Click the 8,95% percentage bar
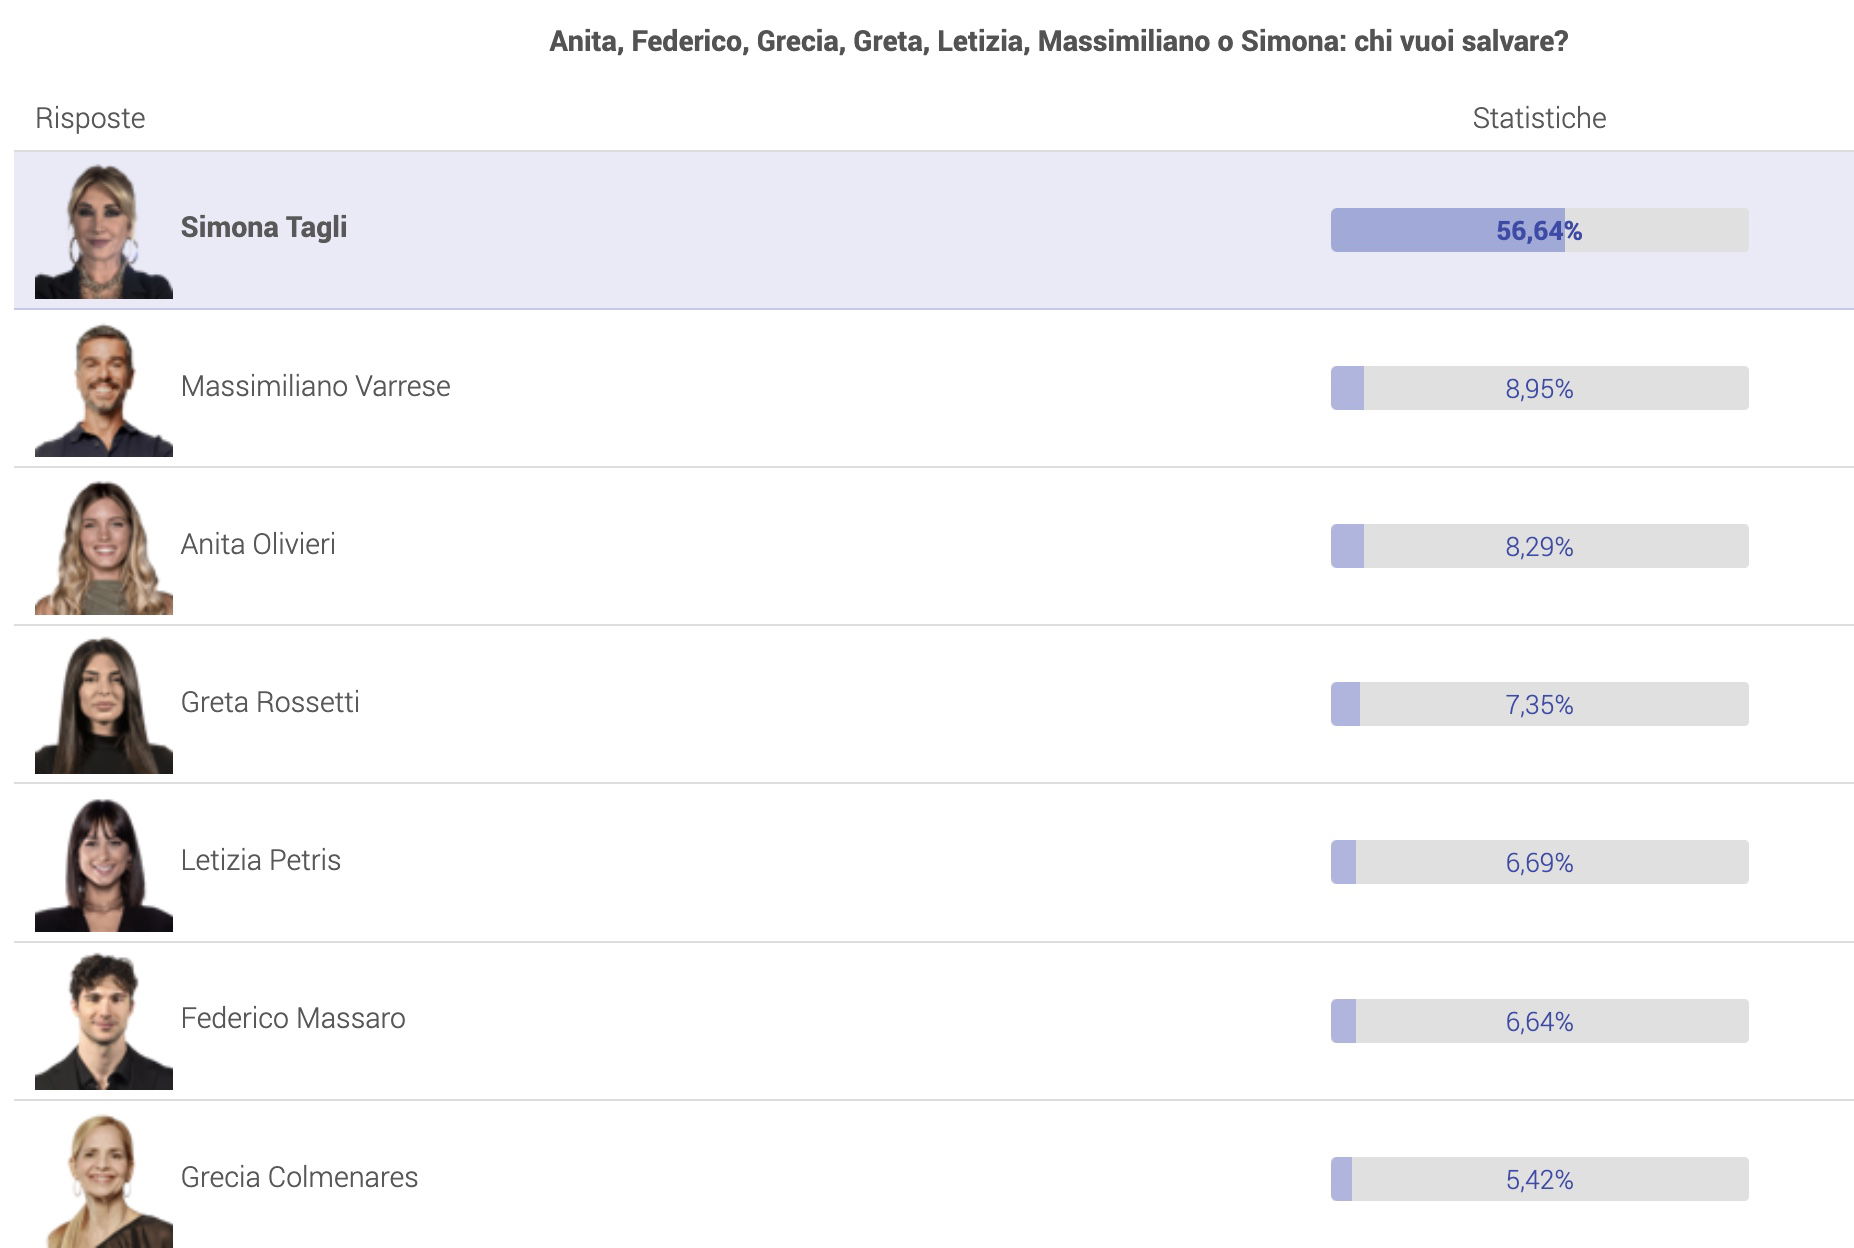The width and height of the screenshot is (1854, 1248). [1539, 388]
